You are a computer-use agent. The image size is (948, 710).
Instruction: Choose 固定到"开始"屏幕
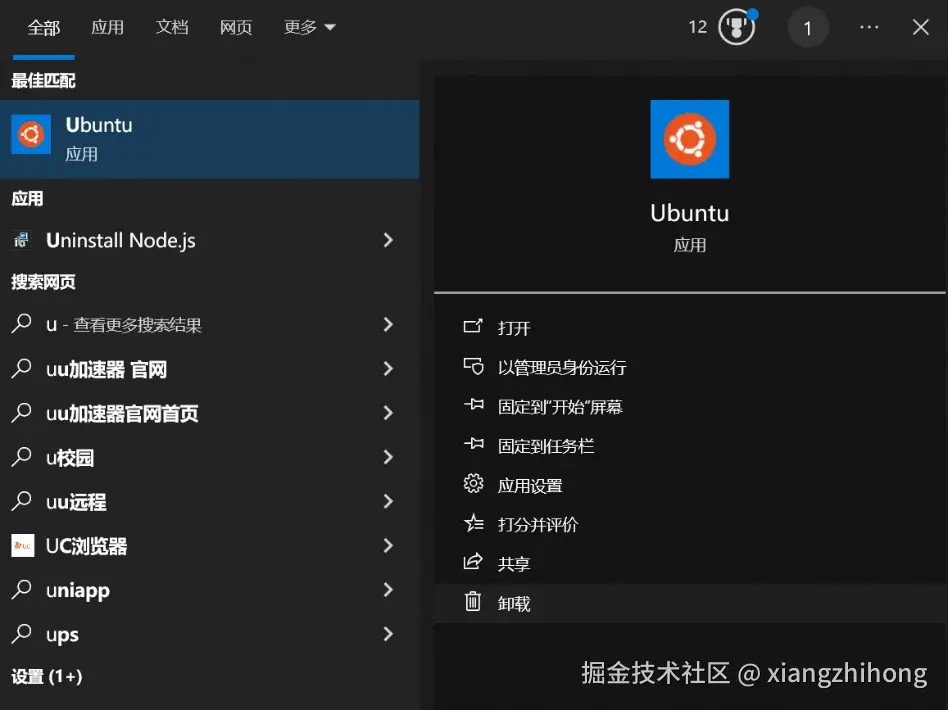[690, 406]
